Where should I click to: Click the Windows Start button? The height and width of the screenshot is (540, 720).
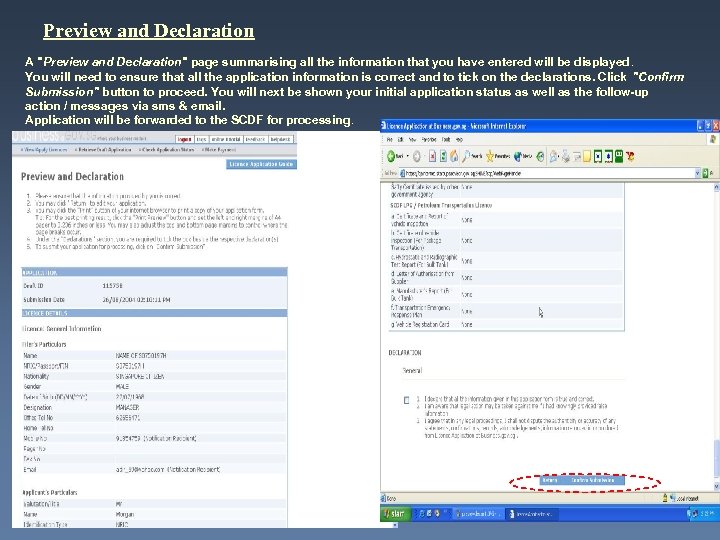(395, 513)
